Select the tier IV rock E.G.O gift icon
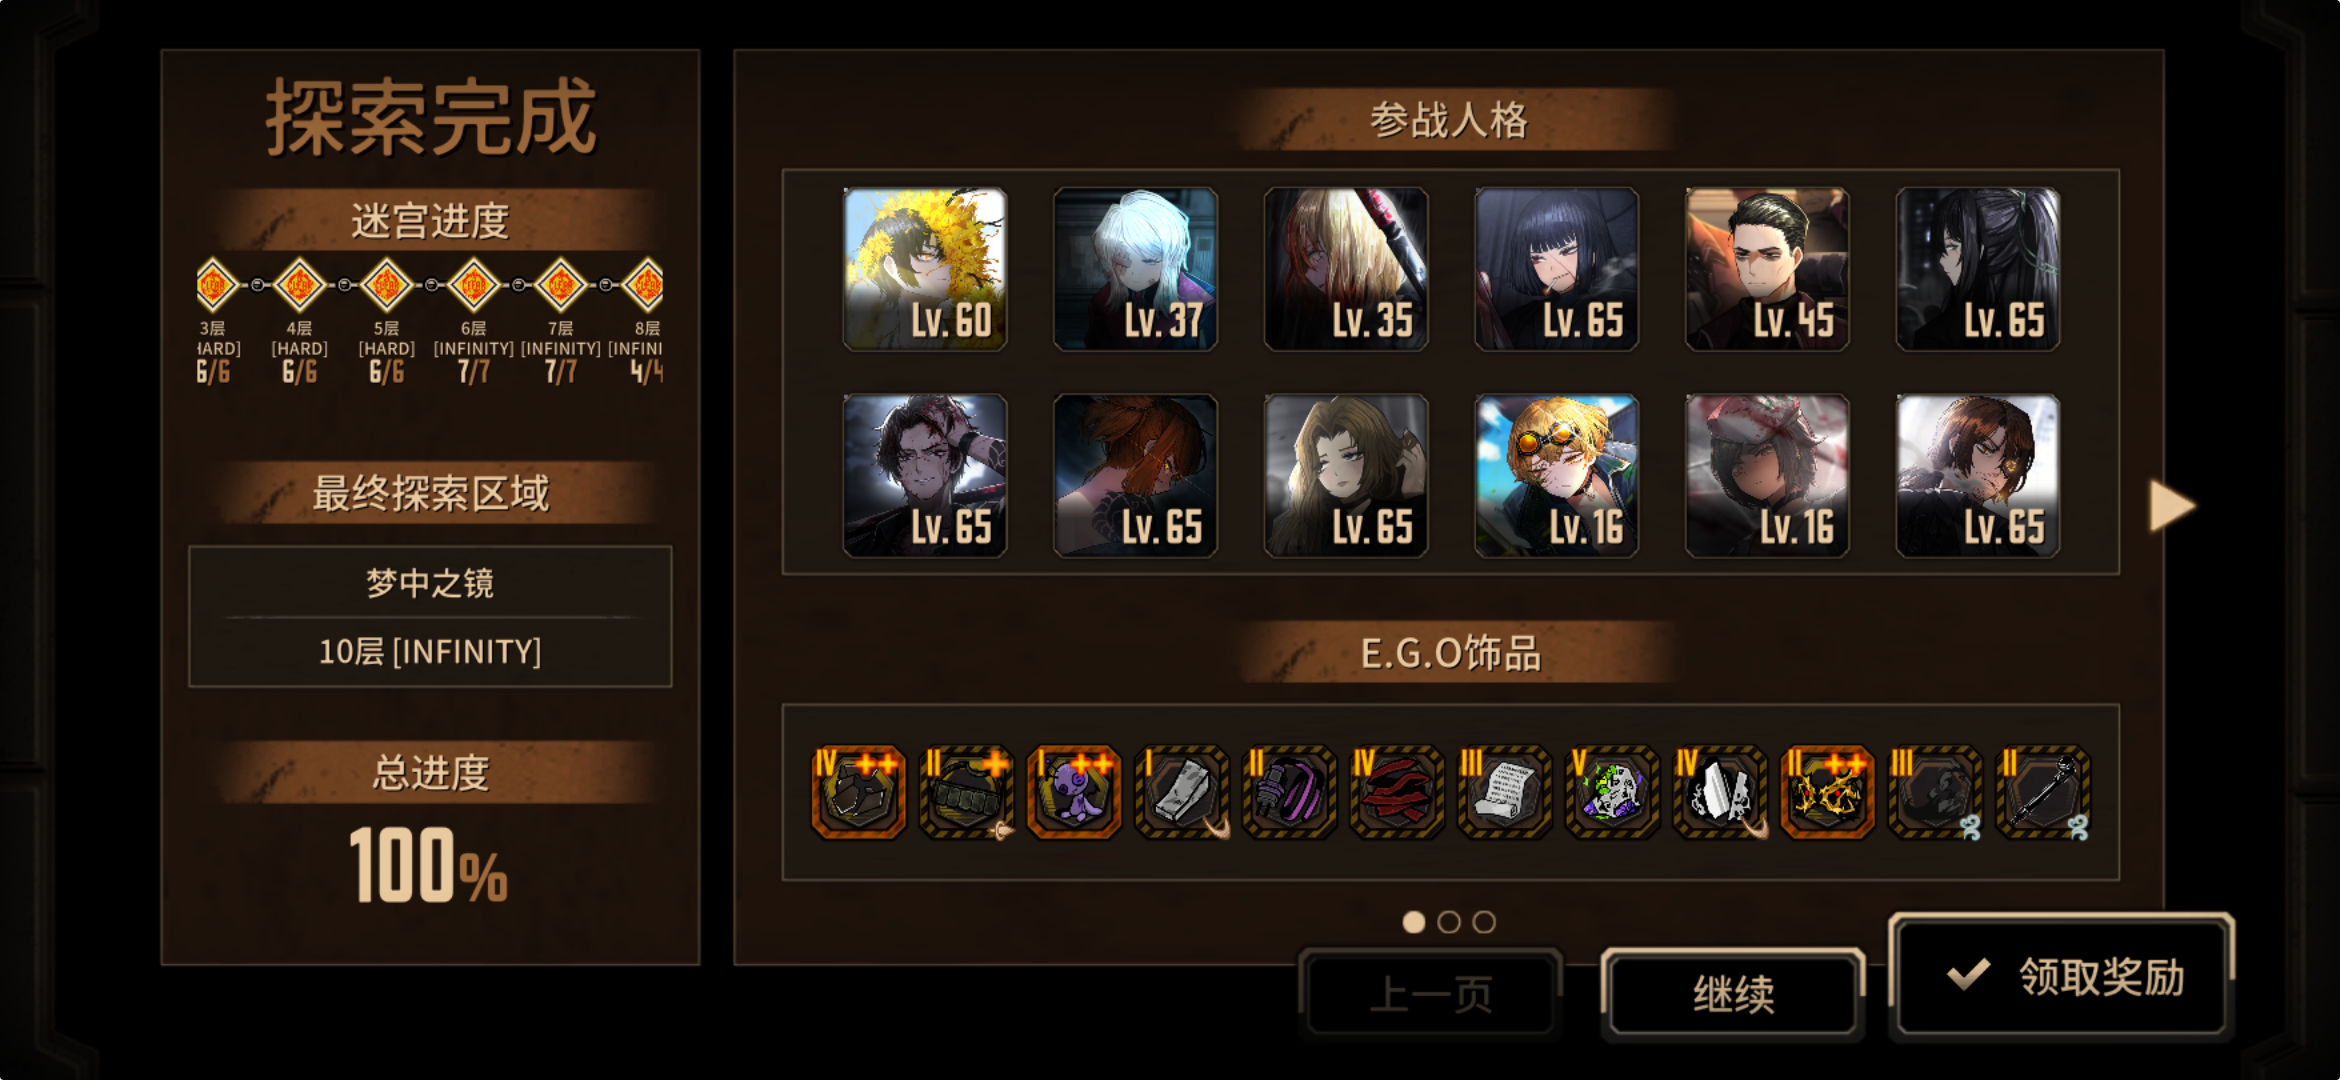The height and width of the screenshot is (1080, 2340). click(x=858, y=792)
